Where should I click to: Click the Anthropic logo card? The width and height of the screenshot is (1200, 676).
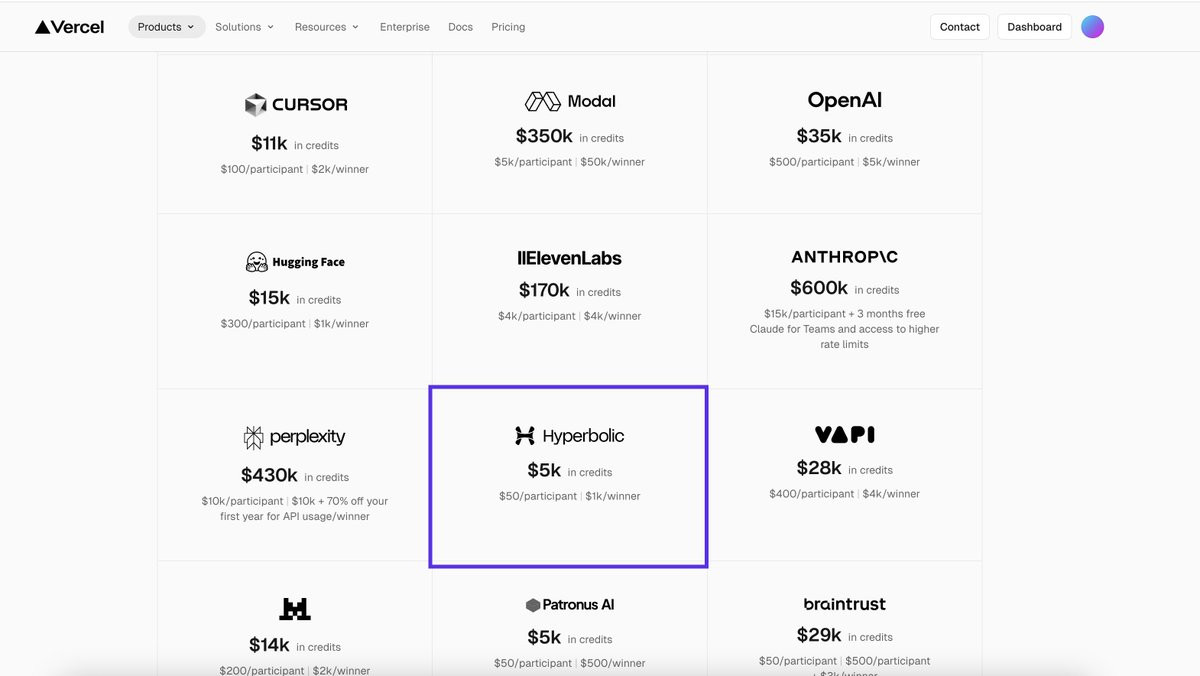[845, 301]
